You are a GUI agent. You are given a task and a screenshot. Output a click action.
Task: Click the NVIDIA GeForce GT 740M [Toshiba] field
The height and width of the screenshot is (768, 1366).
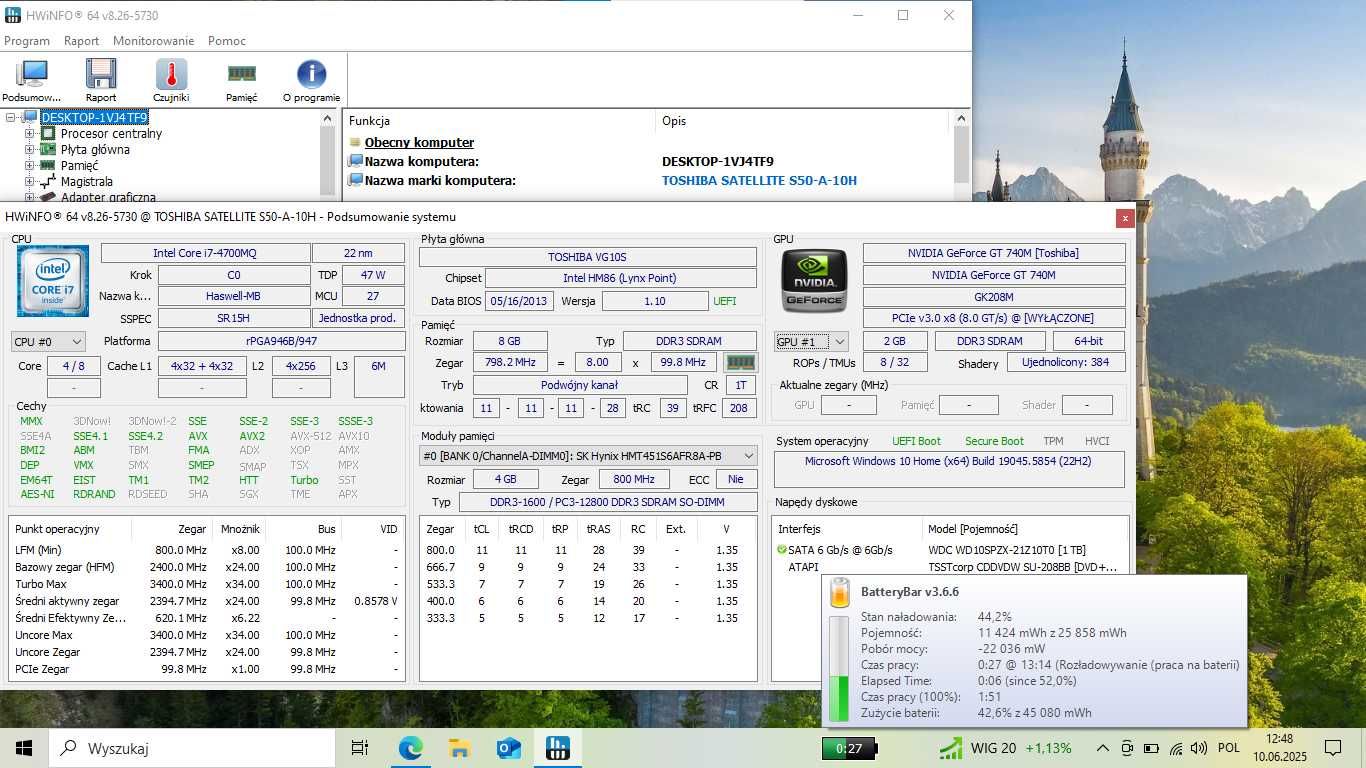994,254
